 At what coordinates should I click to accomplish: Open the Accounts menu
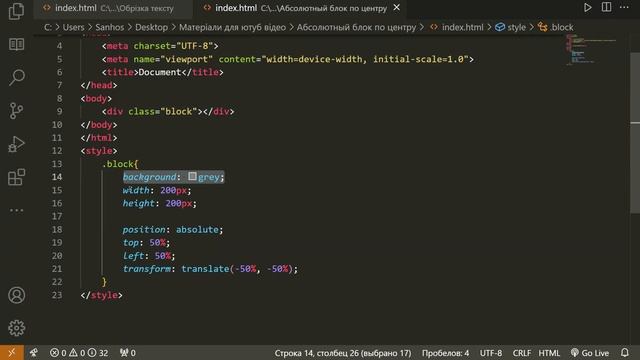pos(16,295)
